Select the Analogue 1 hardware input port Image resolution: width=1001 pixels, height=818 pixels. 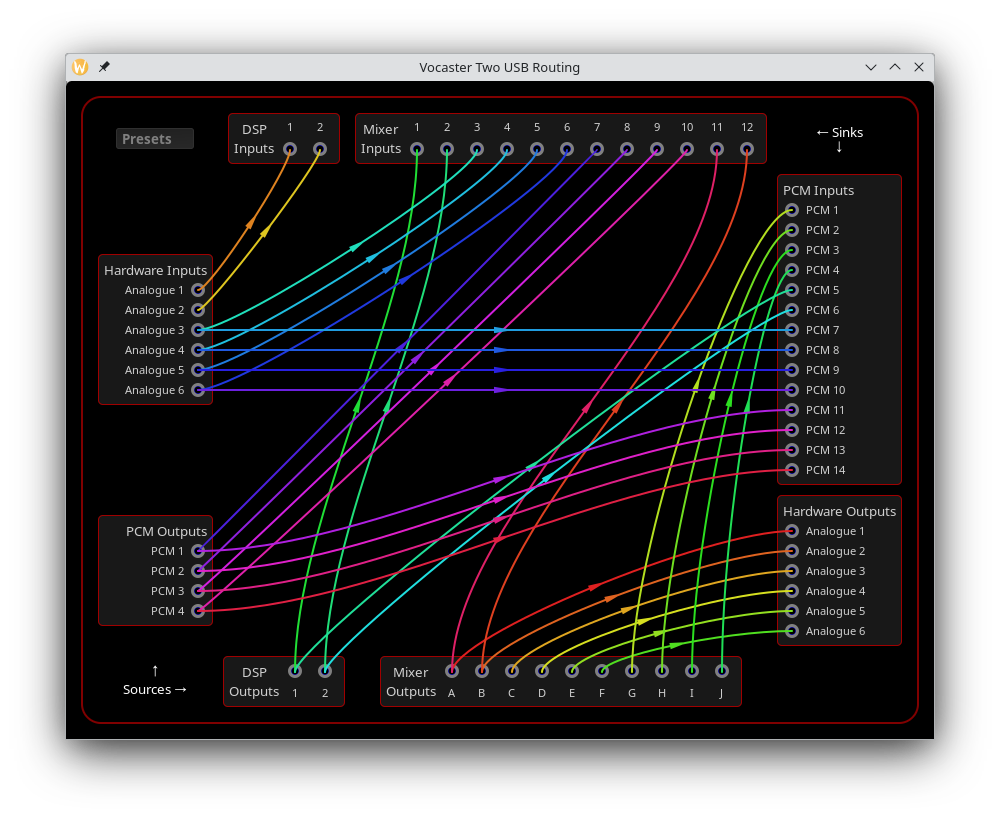click(198, 290)
